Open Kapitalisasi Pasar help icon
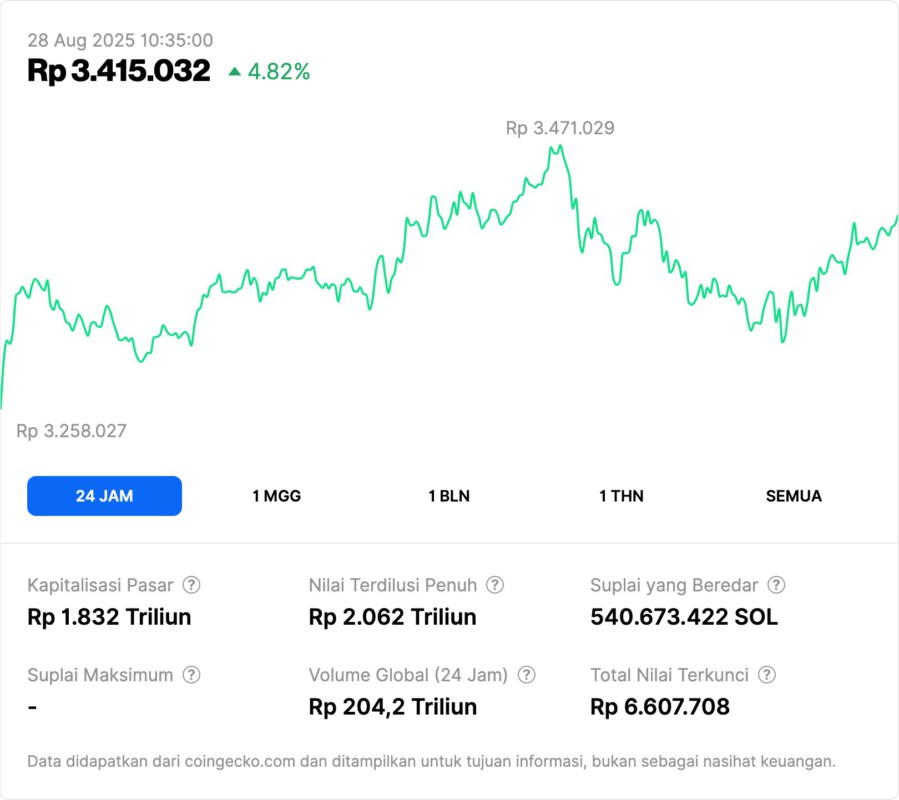 coord(191,585)
